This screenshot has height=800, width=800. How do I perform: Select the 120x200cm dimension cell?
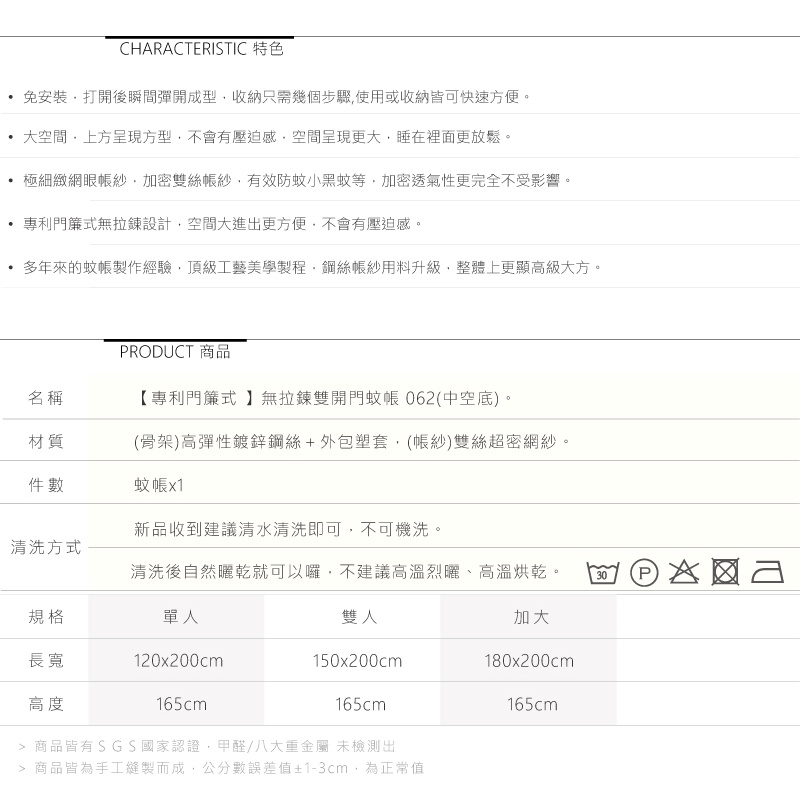pyautogui.click(x=178, y=661)
